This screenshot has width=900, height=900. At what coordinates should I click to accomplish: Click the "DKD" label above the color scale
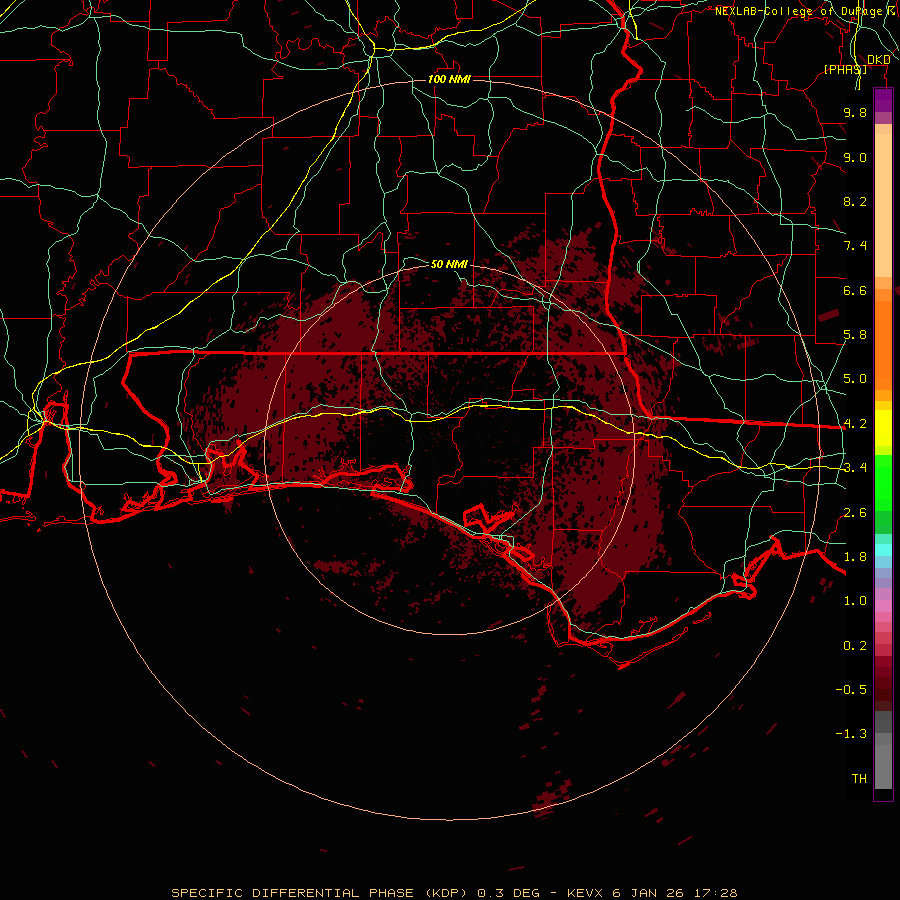pos(878,60)
